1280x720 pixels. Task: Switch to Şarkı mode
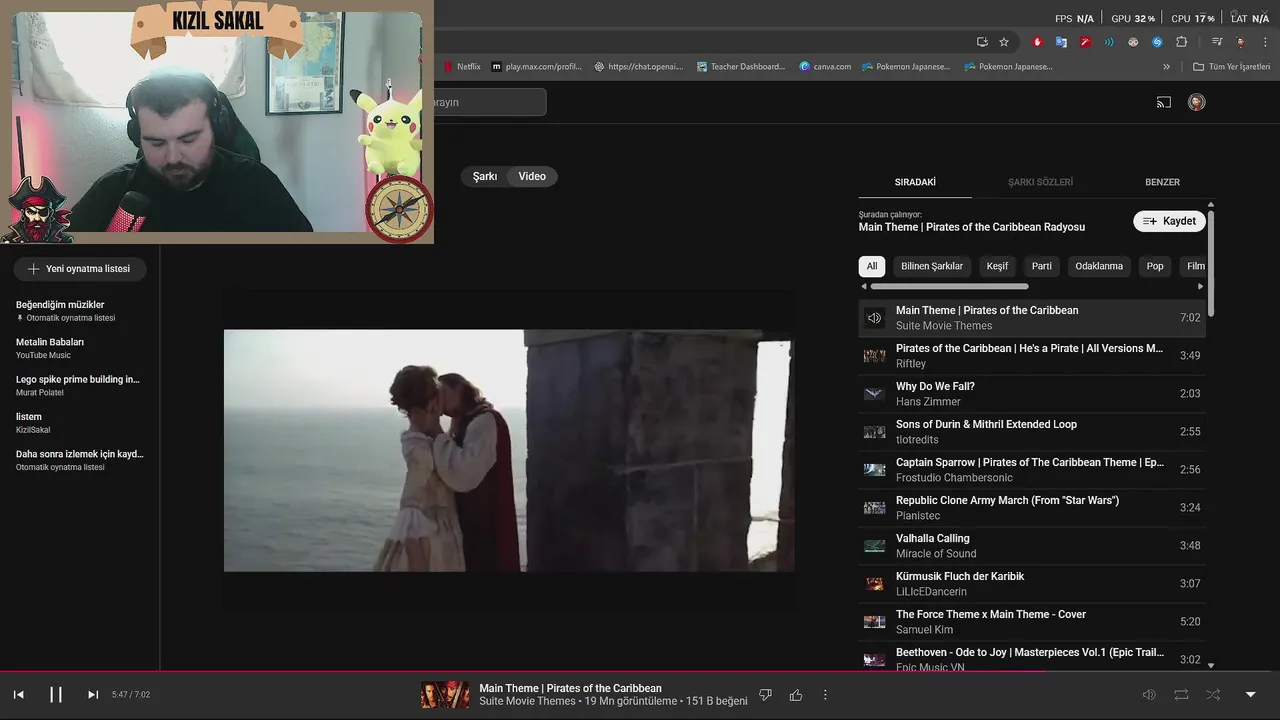(x=485, y=176)
